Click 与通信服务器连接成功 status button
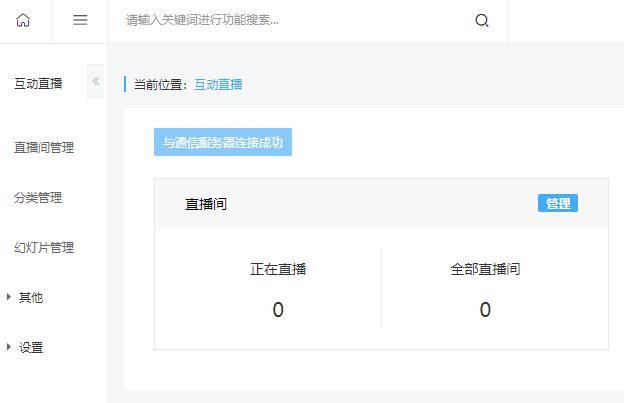 [x=223, y=142]
